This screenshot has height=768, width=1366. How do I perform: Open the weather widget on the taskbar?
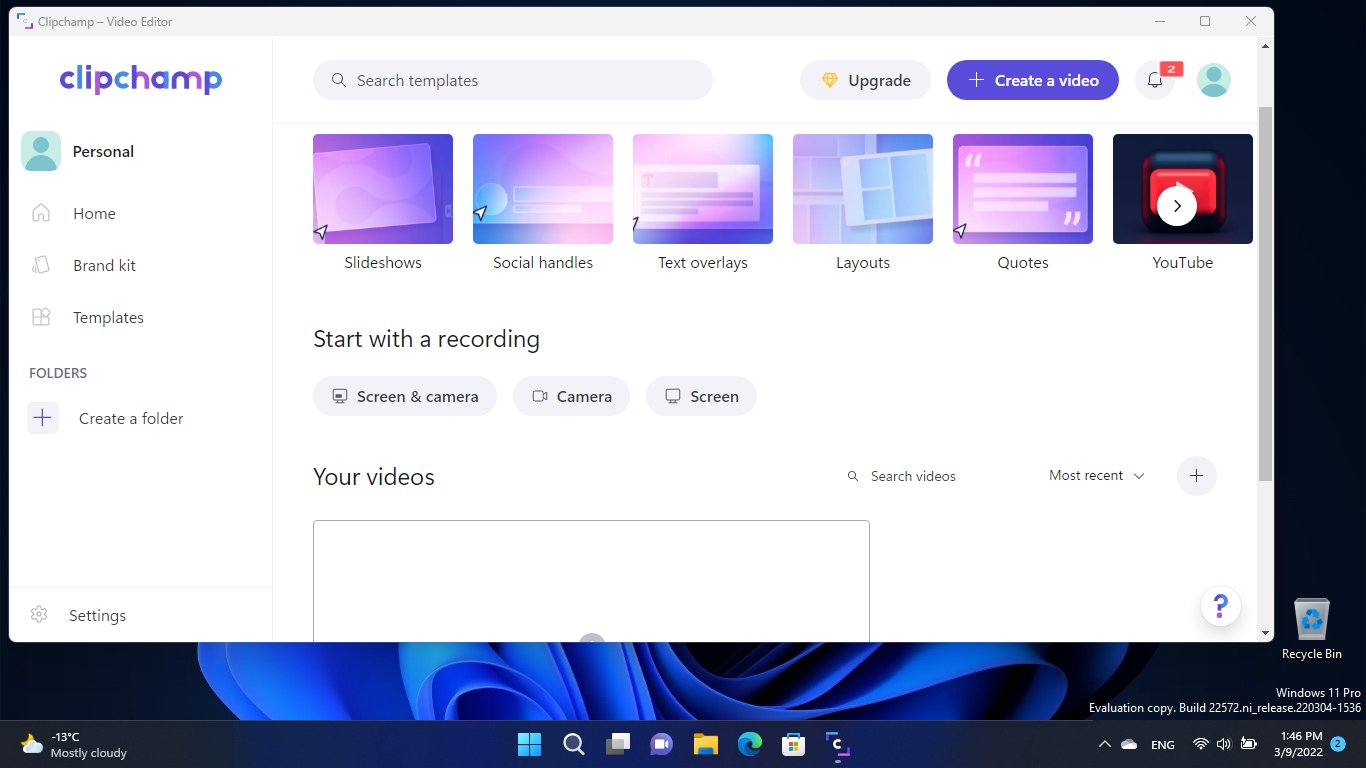click(x=74, y=745)
